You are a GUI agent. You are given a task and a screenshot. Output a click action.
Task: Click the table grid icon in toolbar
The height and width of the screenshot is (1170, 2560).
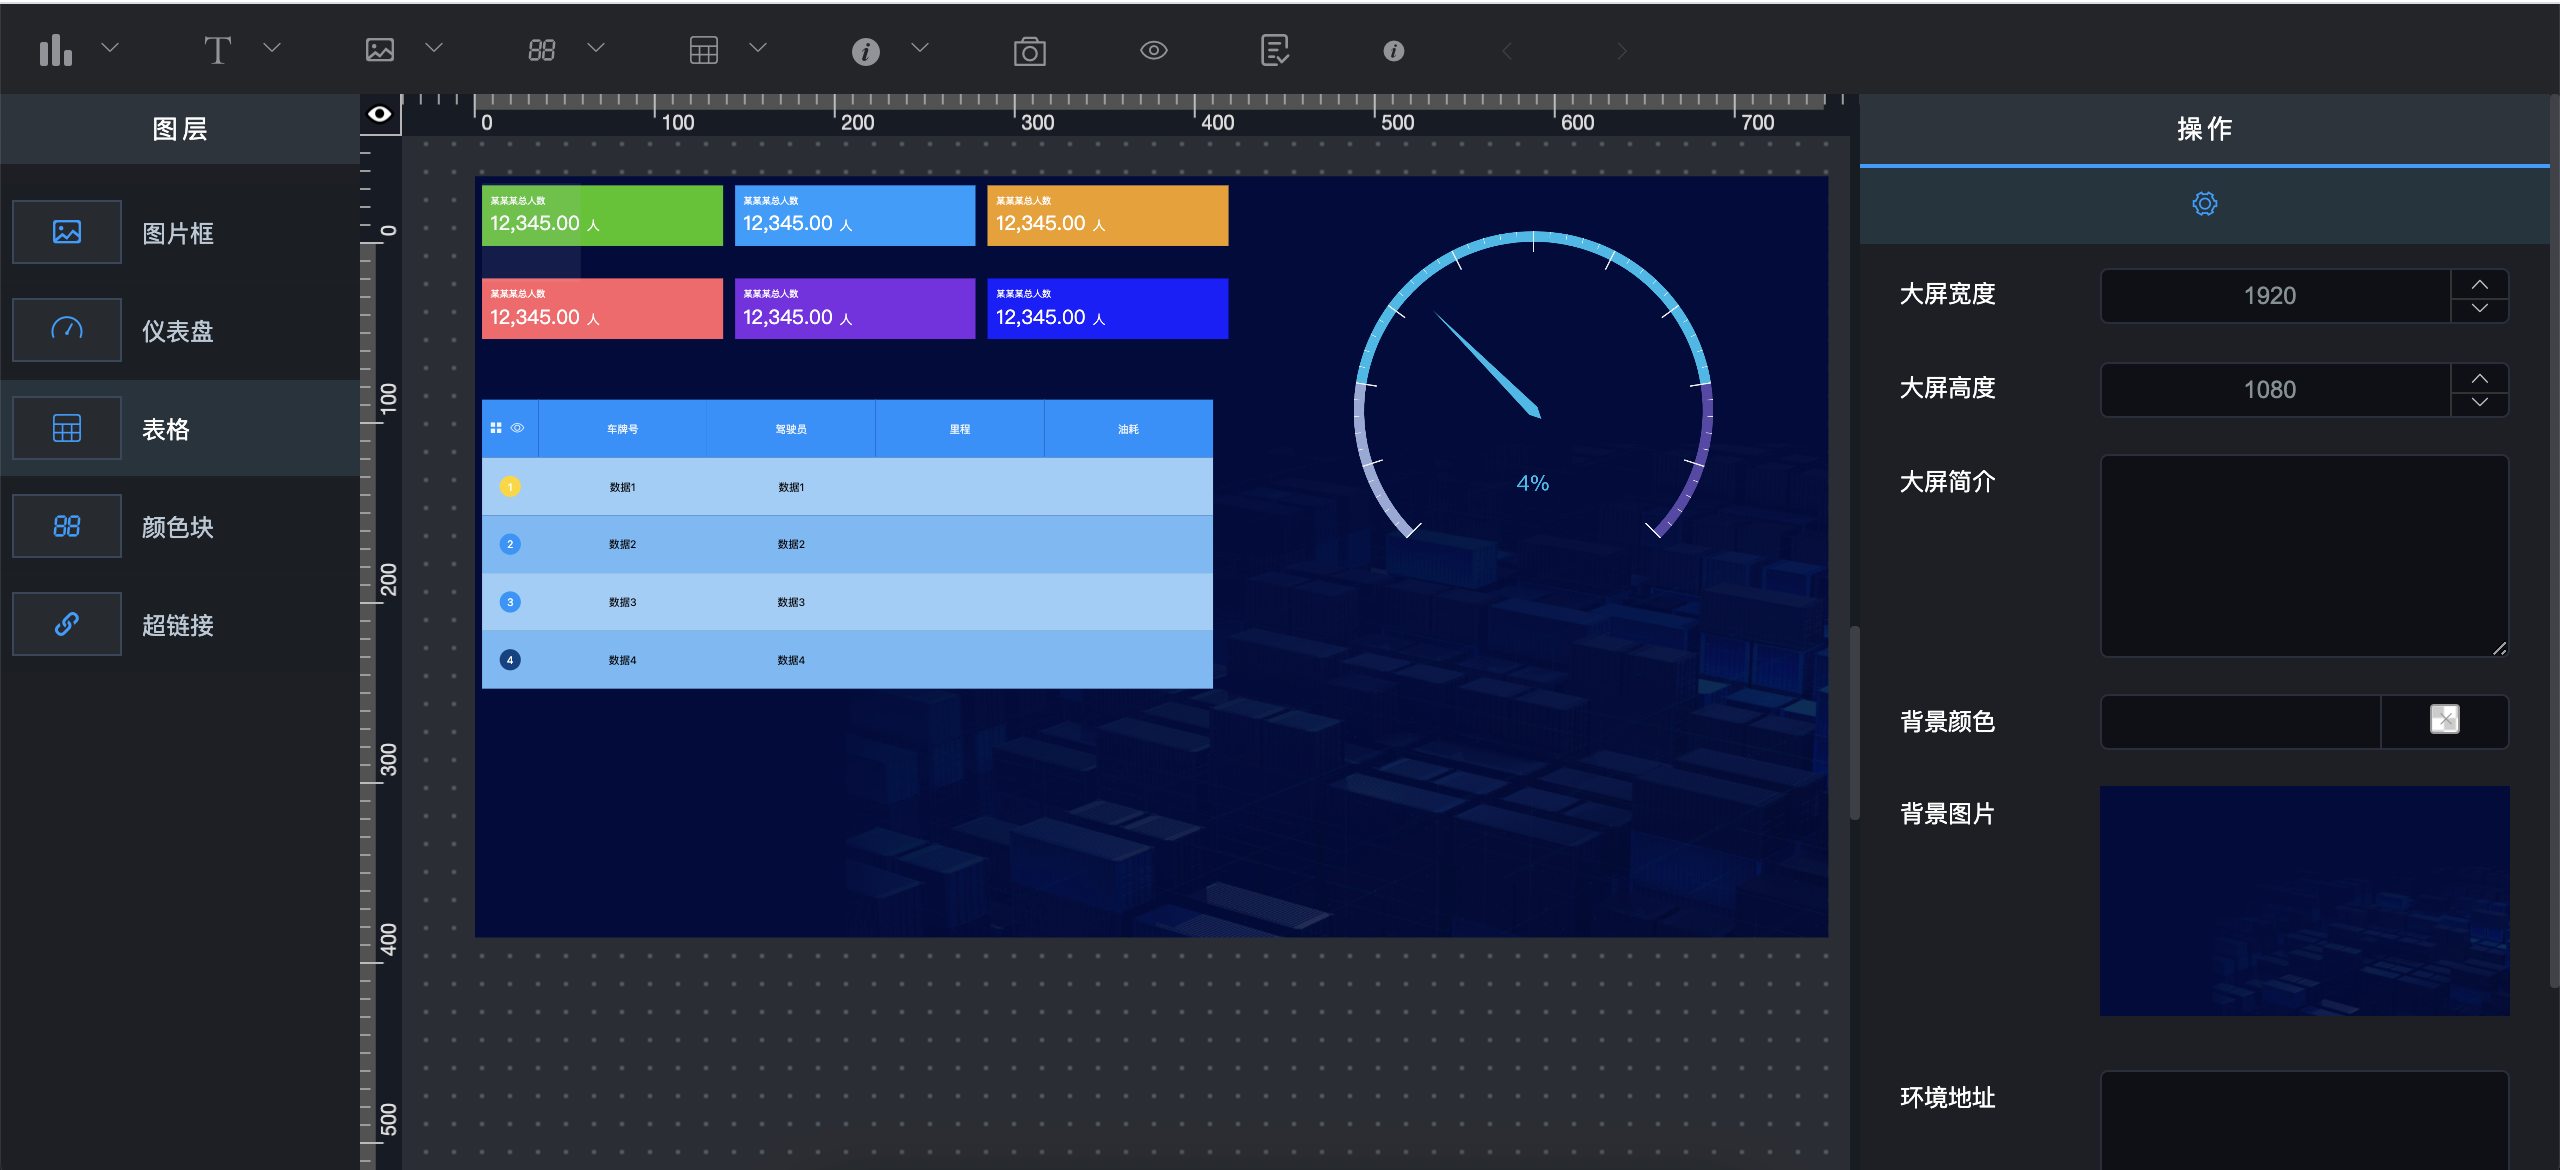click(x=704, y=50)
